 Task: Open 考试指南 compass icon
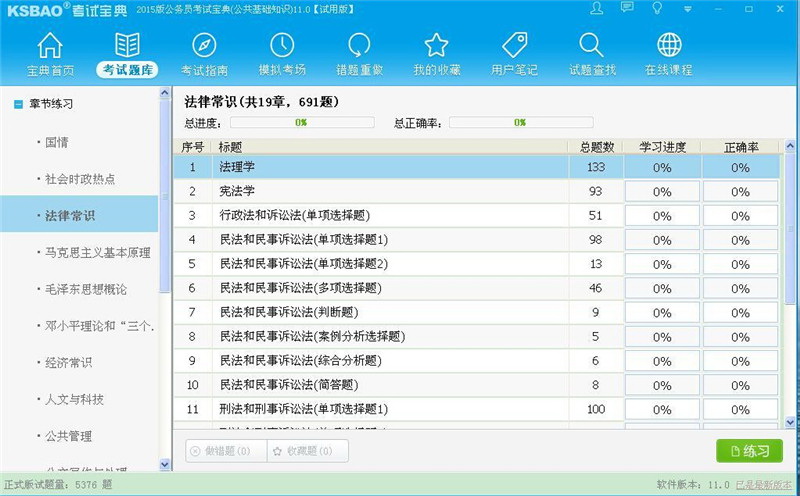204,54
